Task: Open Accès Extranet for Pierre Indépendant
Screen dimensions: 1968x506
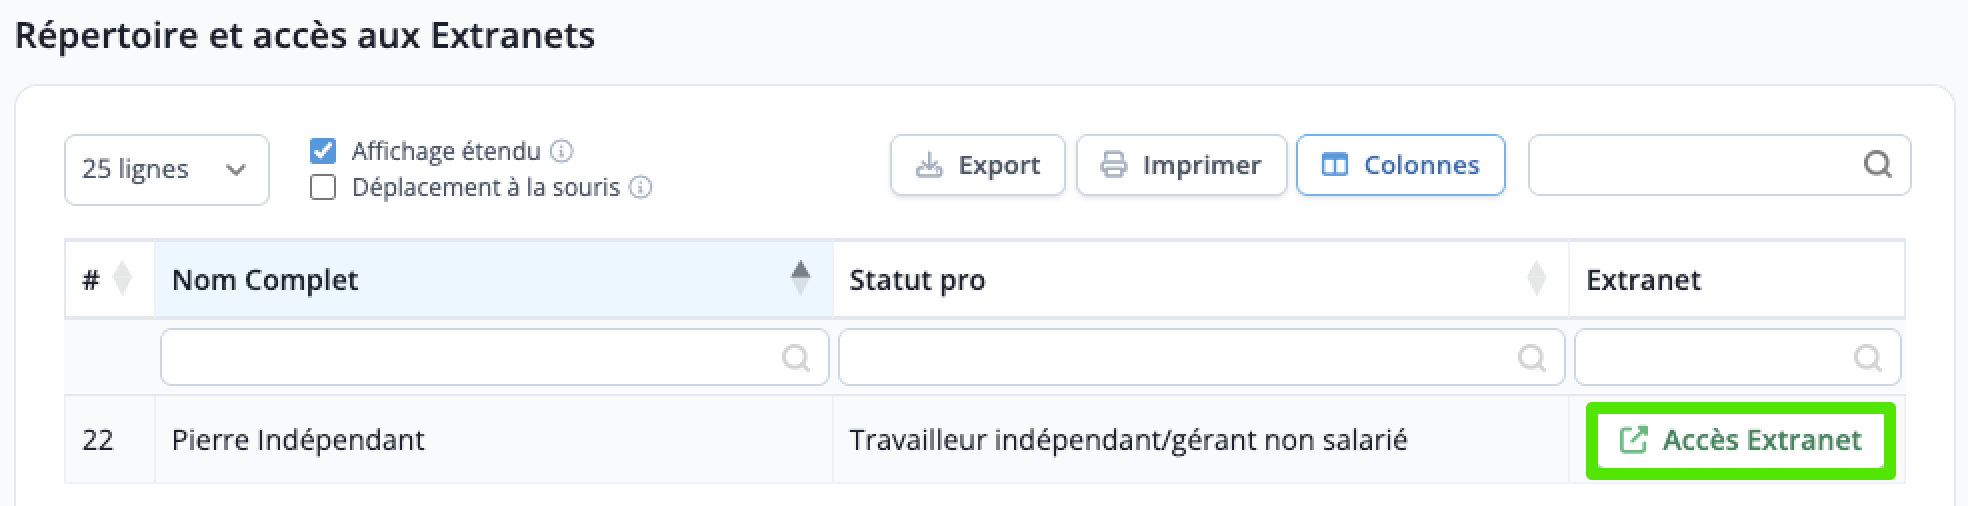Action: 1741,440
